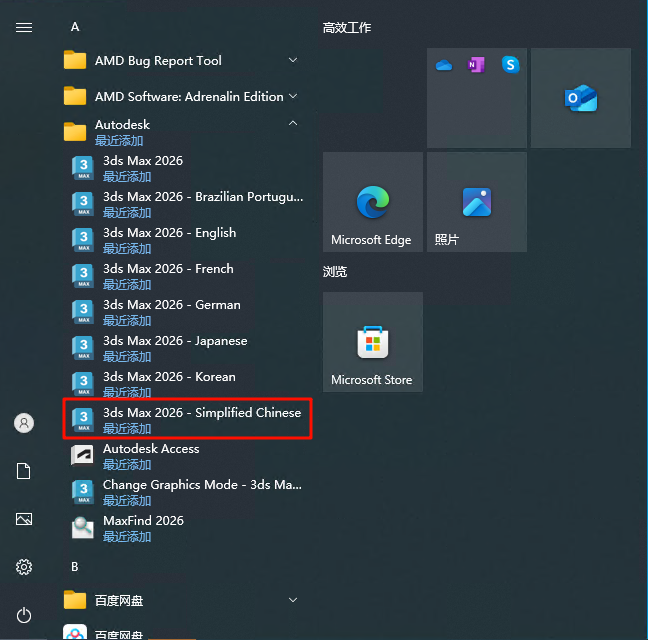This screenshot has width=648, height=640.
Task: Click the Skype icon in tile group
Action: (x=511, y=65)
